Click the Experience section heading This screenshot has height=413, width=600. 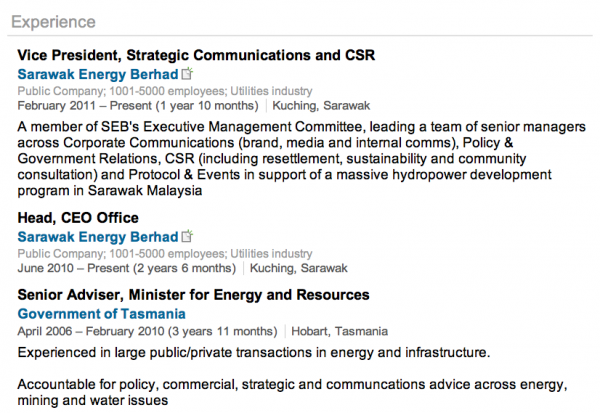coord(53,22)
